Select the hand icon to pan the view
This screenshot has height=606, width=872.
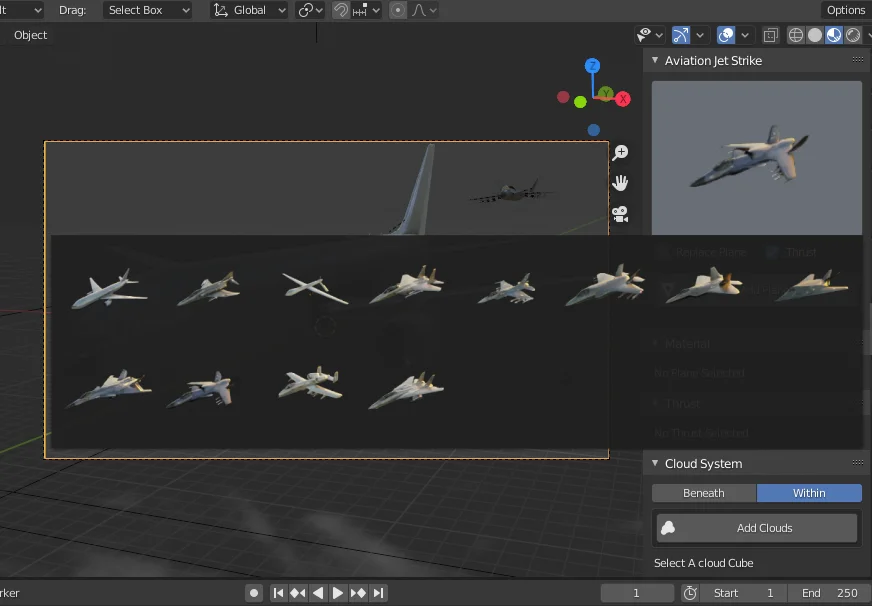pos(620,183)
